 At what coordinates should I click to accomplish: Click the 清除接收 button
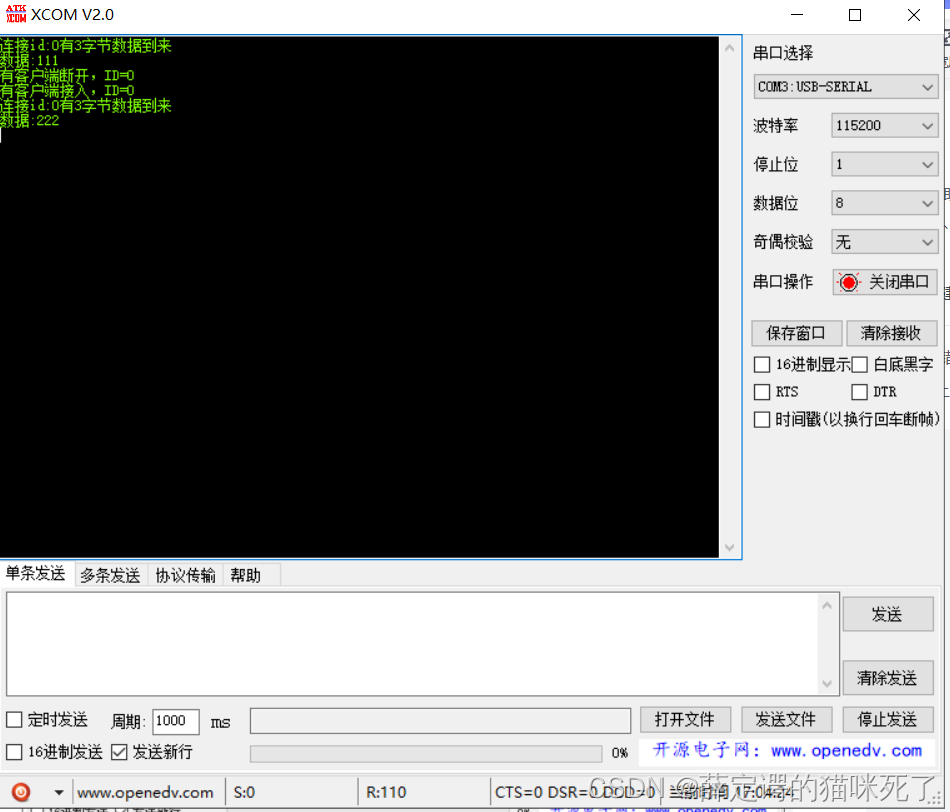coord(891,333)
